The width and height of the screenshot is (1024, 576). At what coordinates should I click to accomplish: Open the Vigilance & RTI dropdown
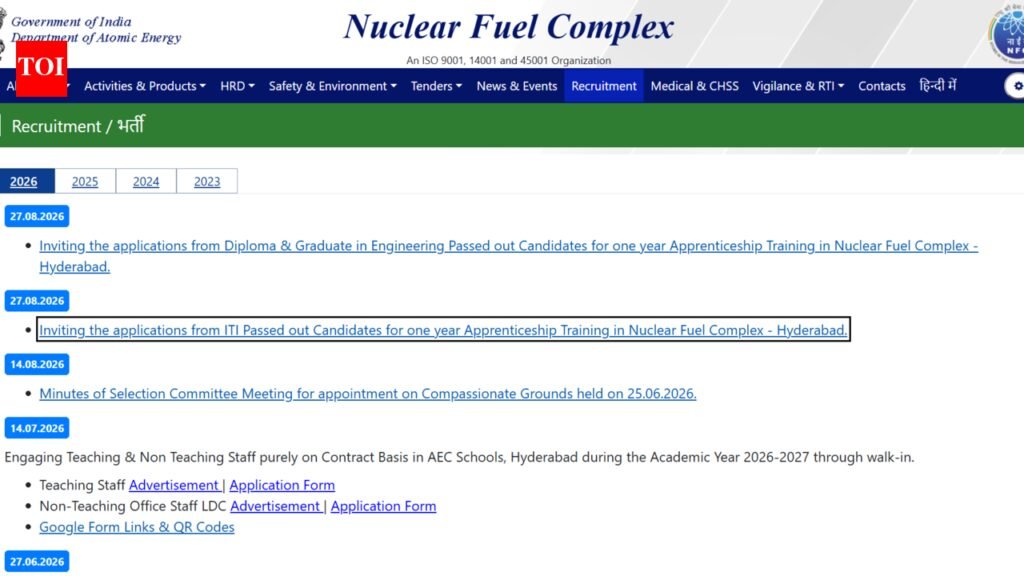tap(798, 86)
